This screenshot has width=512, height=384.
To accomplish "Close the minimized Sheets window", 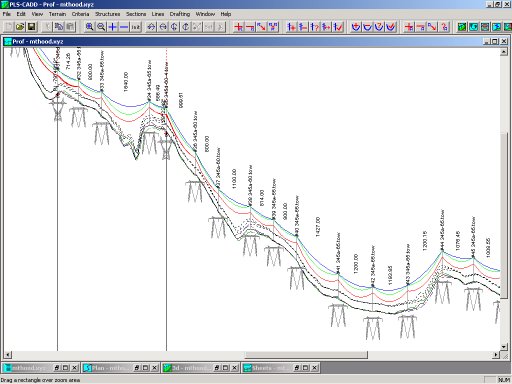I will click(x=314, y=368).
